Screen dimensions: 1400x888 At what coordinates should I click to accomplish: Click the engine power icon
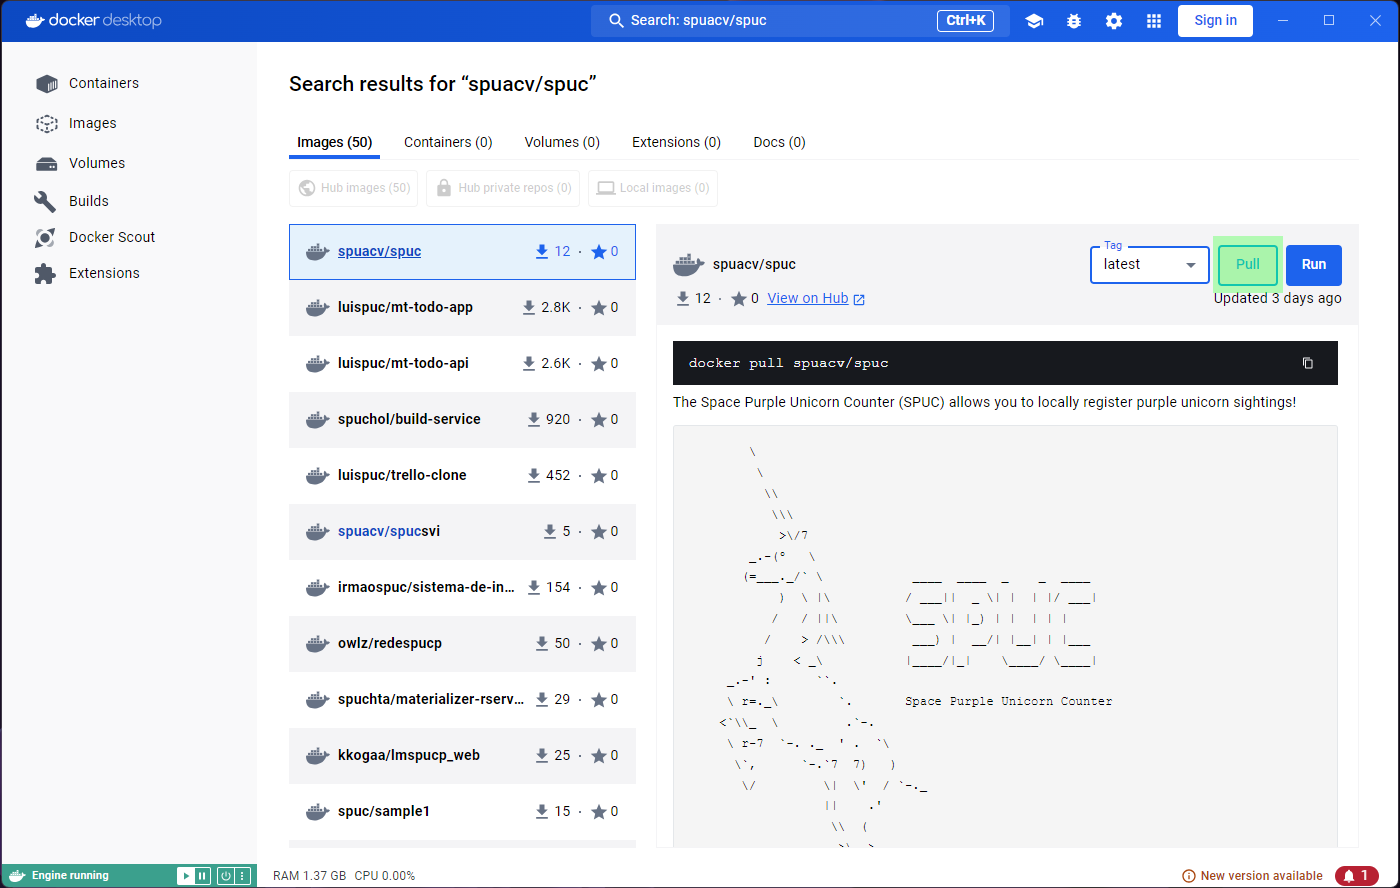point(226,876)
